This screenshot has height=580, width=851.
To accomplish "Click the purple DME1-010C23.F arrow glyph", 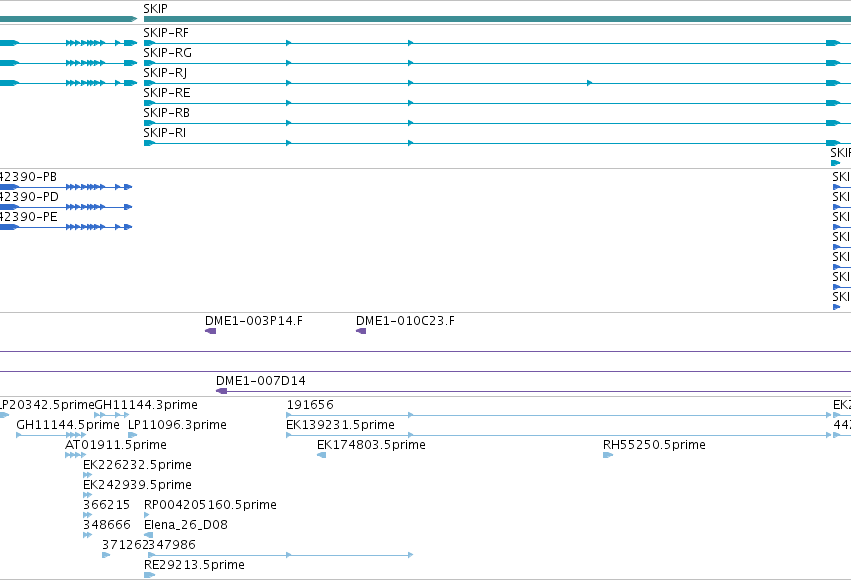I will [361, 331].
